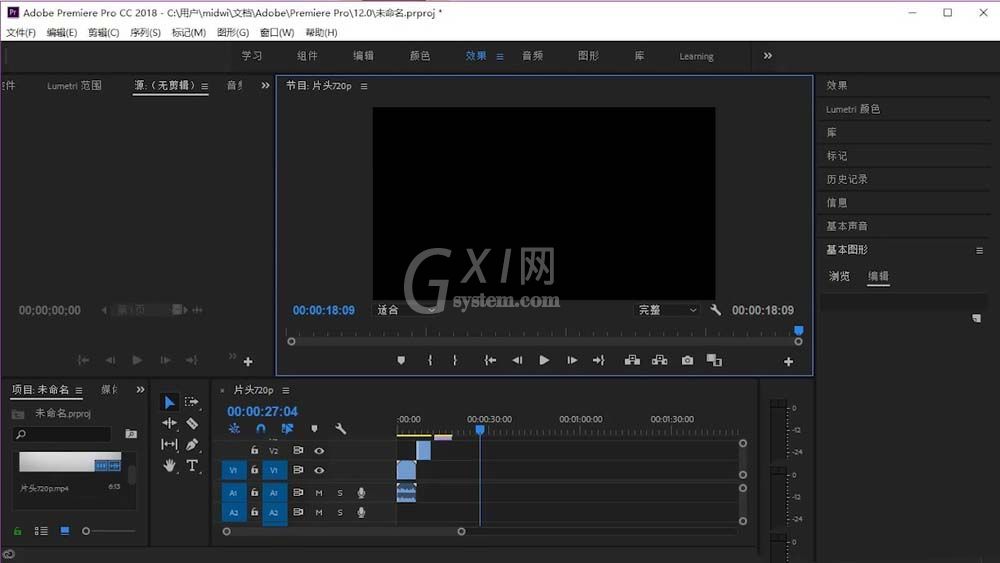Click the Extract button in program monitor
This screenshot has width=1000, height=563.
pyautogui.click(x=659, y=361)
